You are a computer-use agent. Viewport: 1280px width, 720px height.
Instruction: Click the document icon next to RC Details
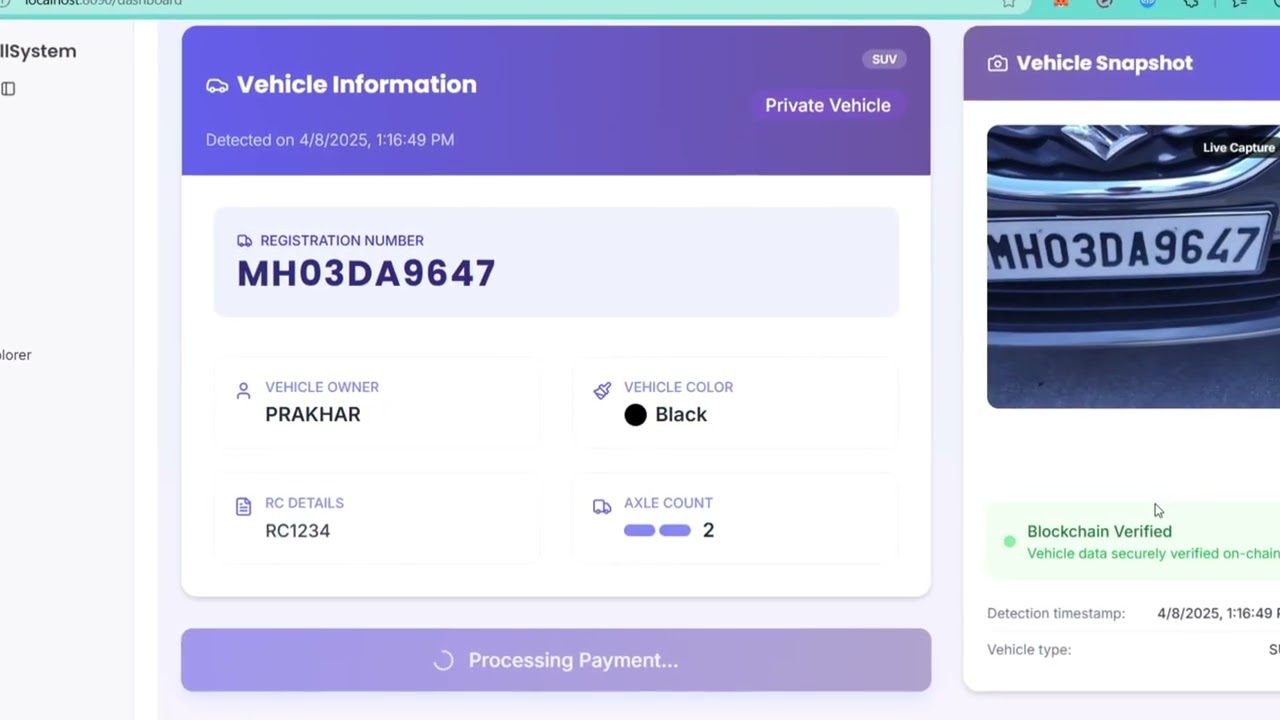pos(243,507)
